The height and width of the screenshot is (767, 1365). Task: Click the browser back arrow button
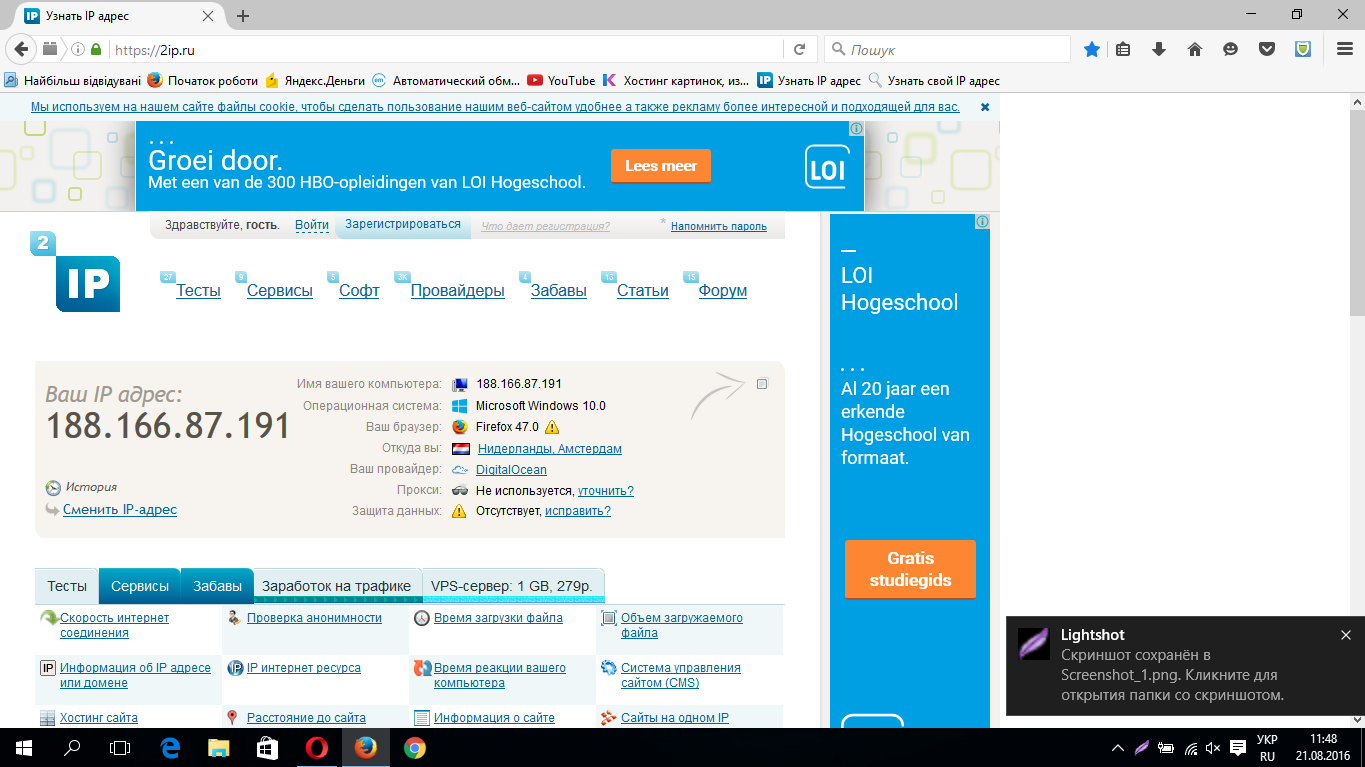(x=21, y=49)
